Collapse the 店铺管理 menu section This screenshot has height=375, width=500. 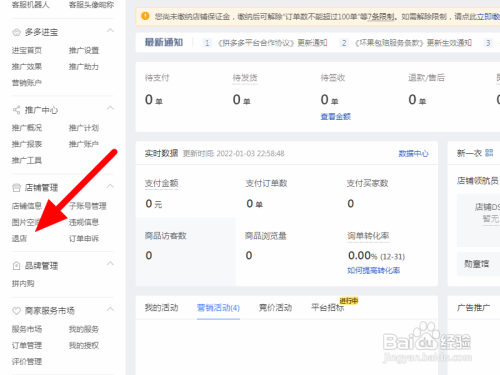tap(110, 186)
